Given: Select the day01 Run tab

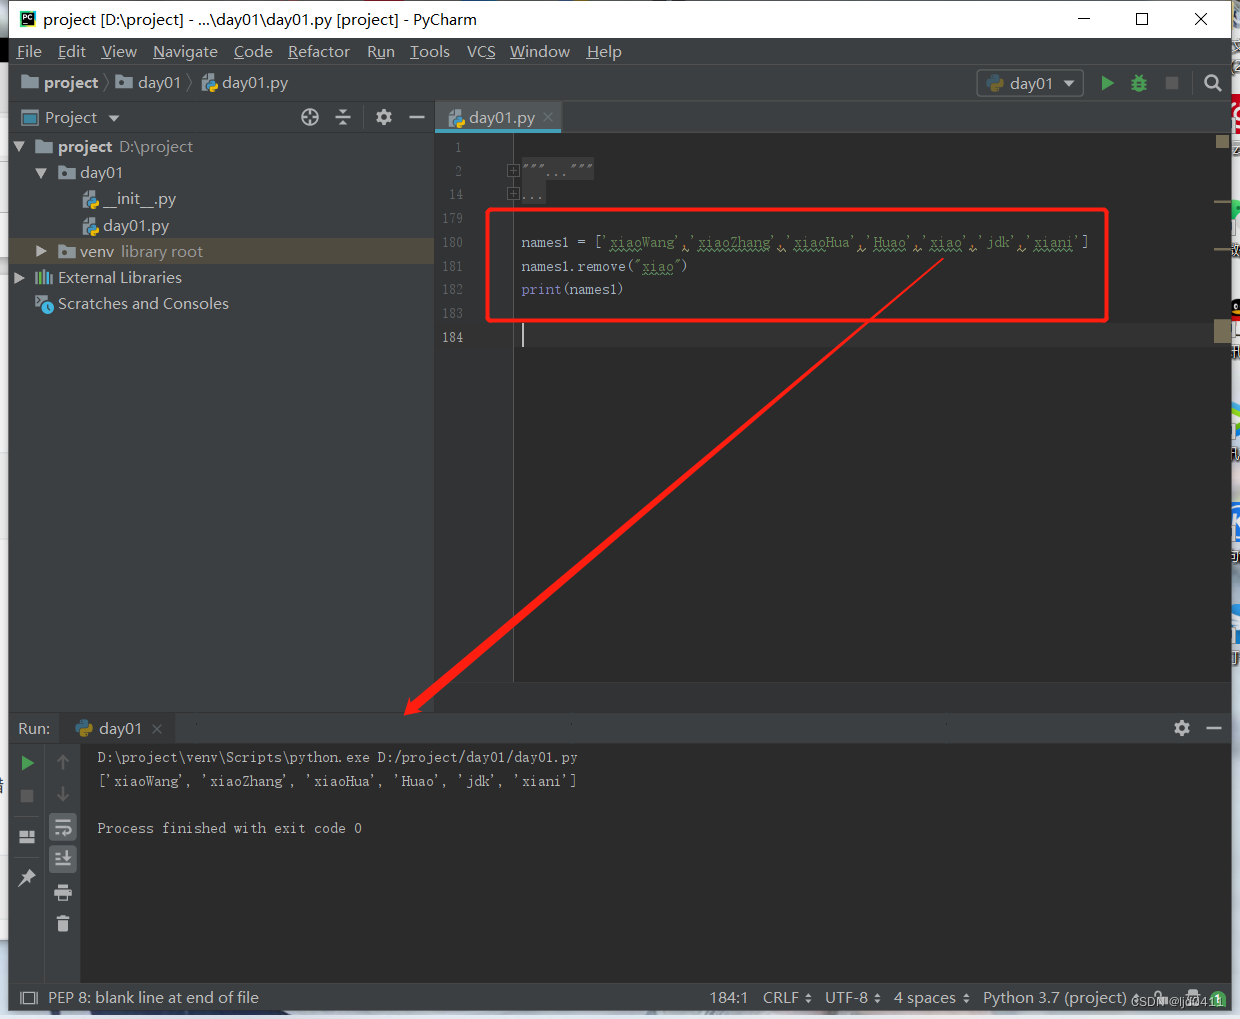Looking at the screenshot, I should pyautogui.click(x=118, y=728).
